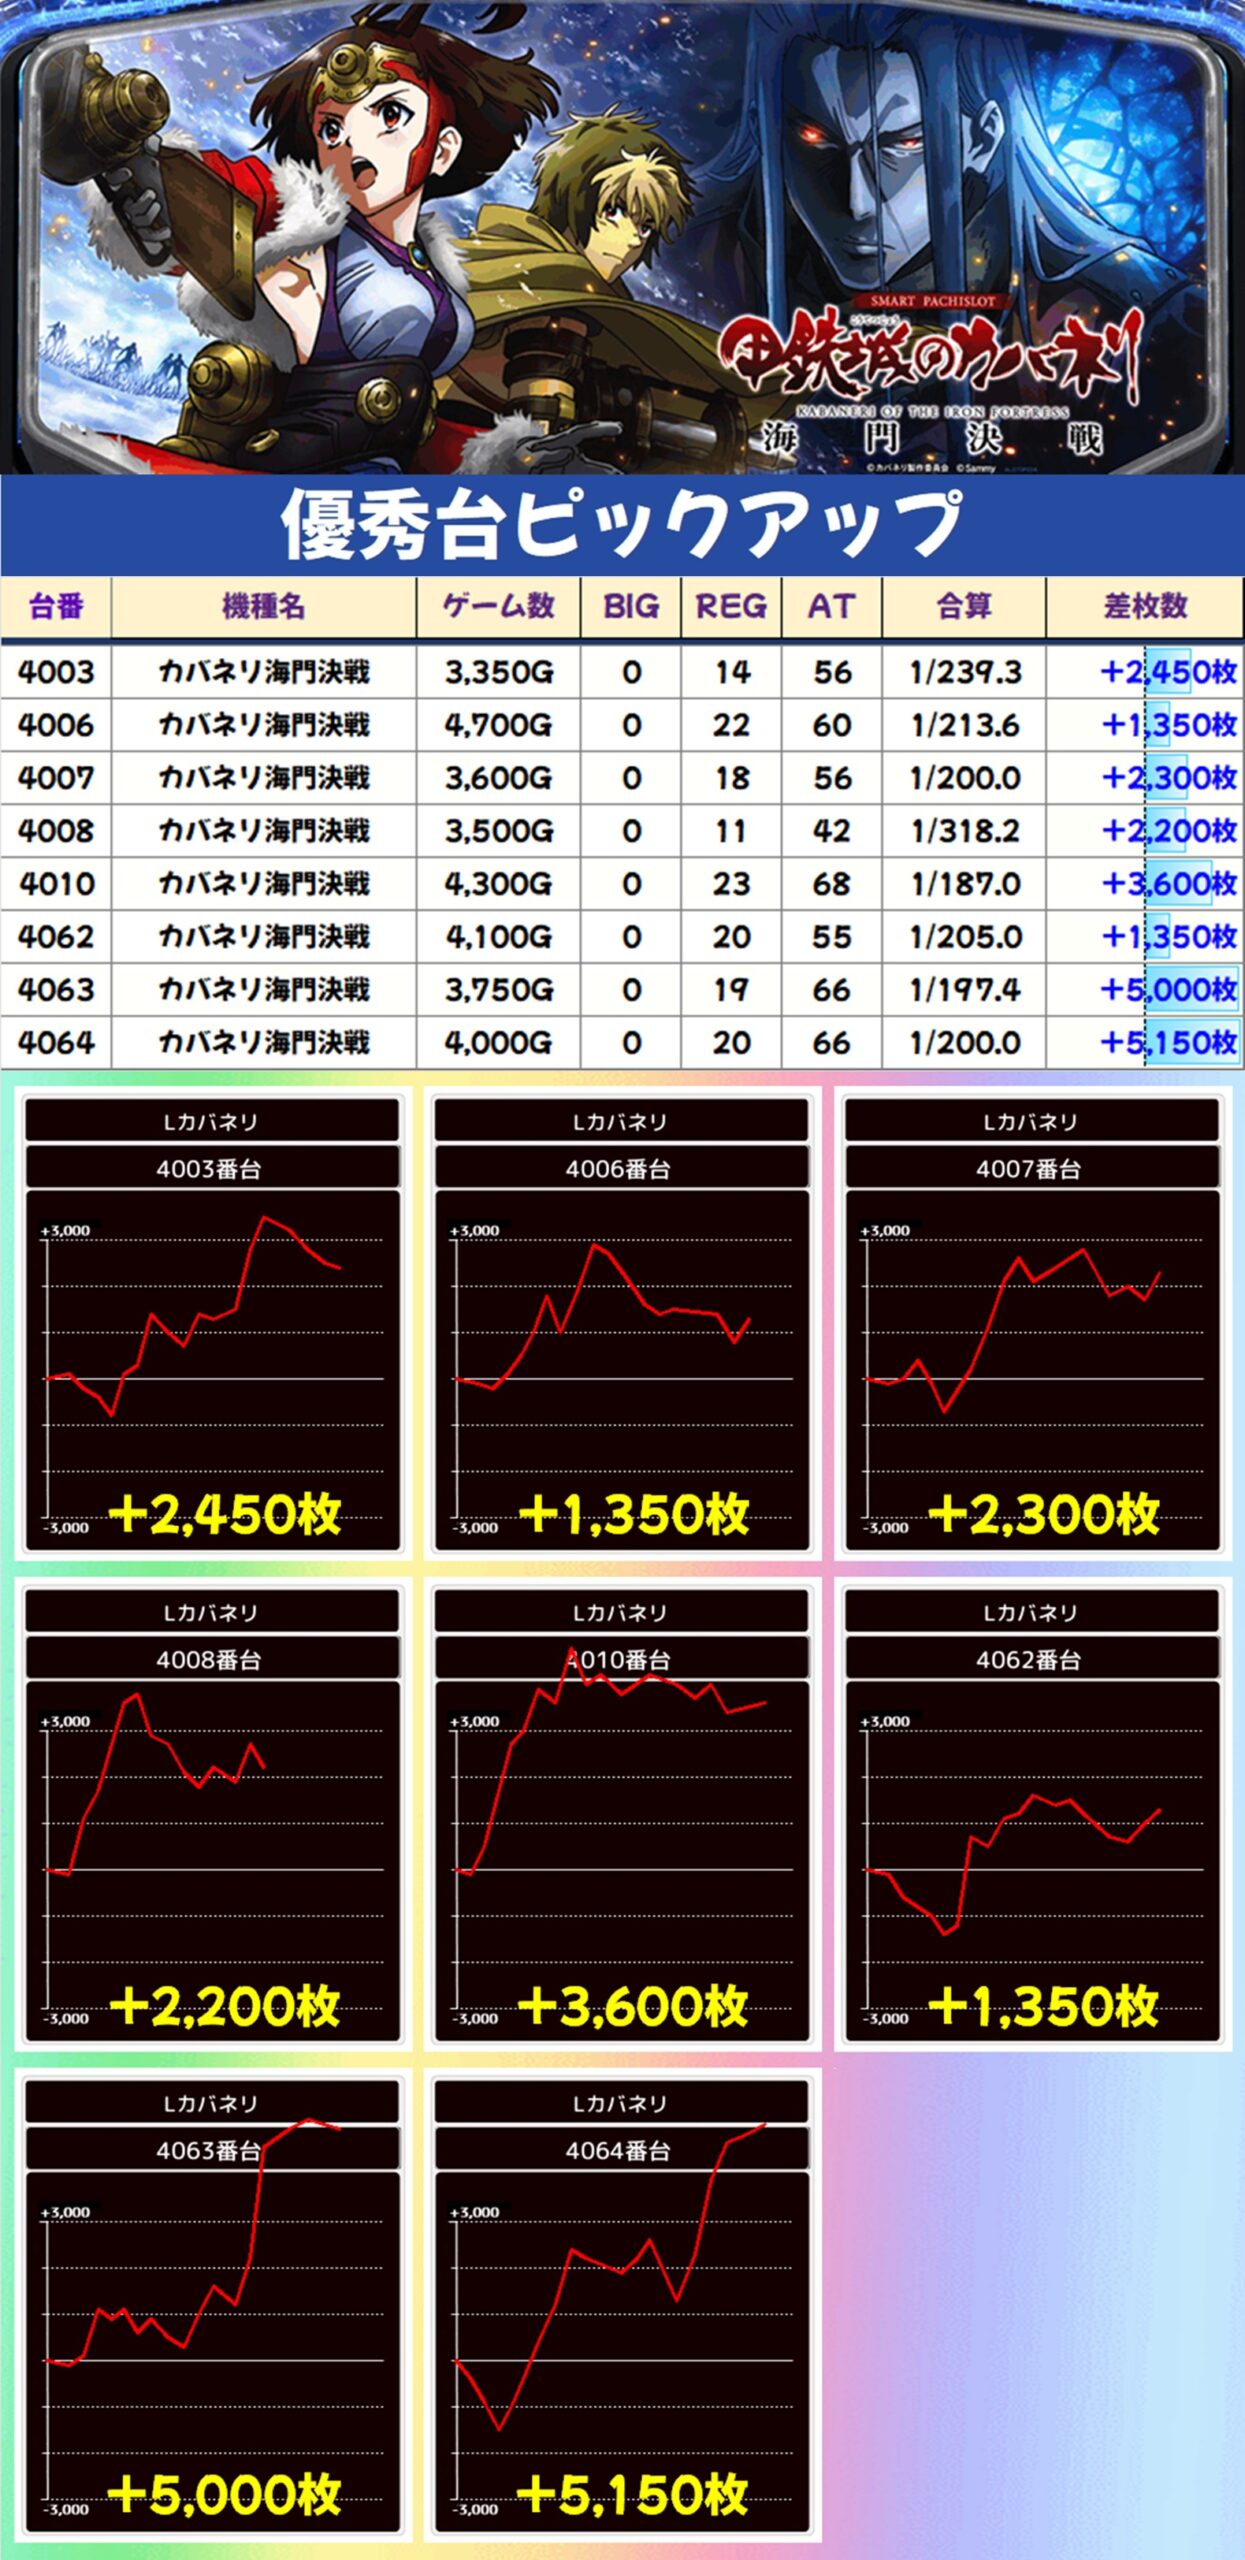Screen dimensions: 1245x2560
Task: Click the 1/205.0 combined rate cell
Action: [964, 937]
